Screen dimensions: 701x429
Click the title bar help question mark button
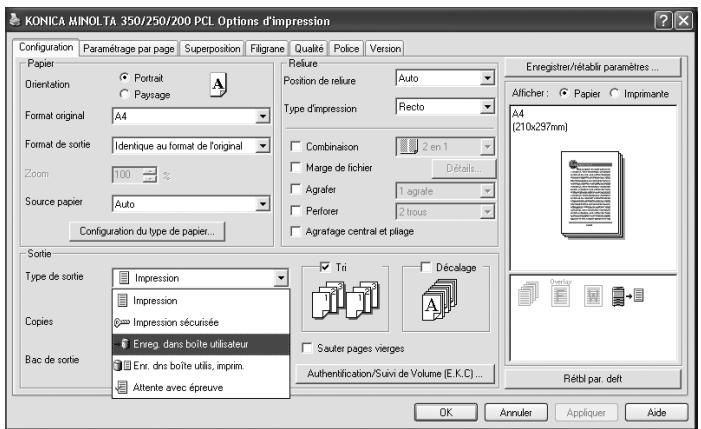[663, 21]
